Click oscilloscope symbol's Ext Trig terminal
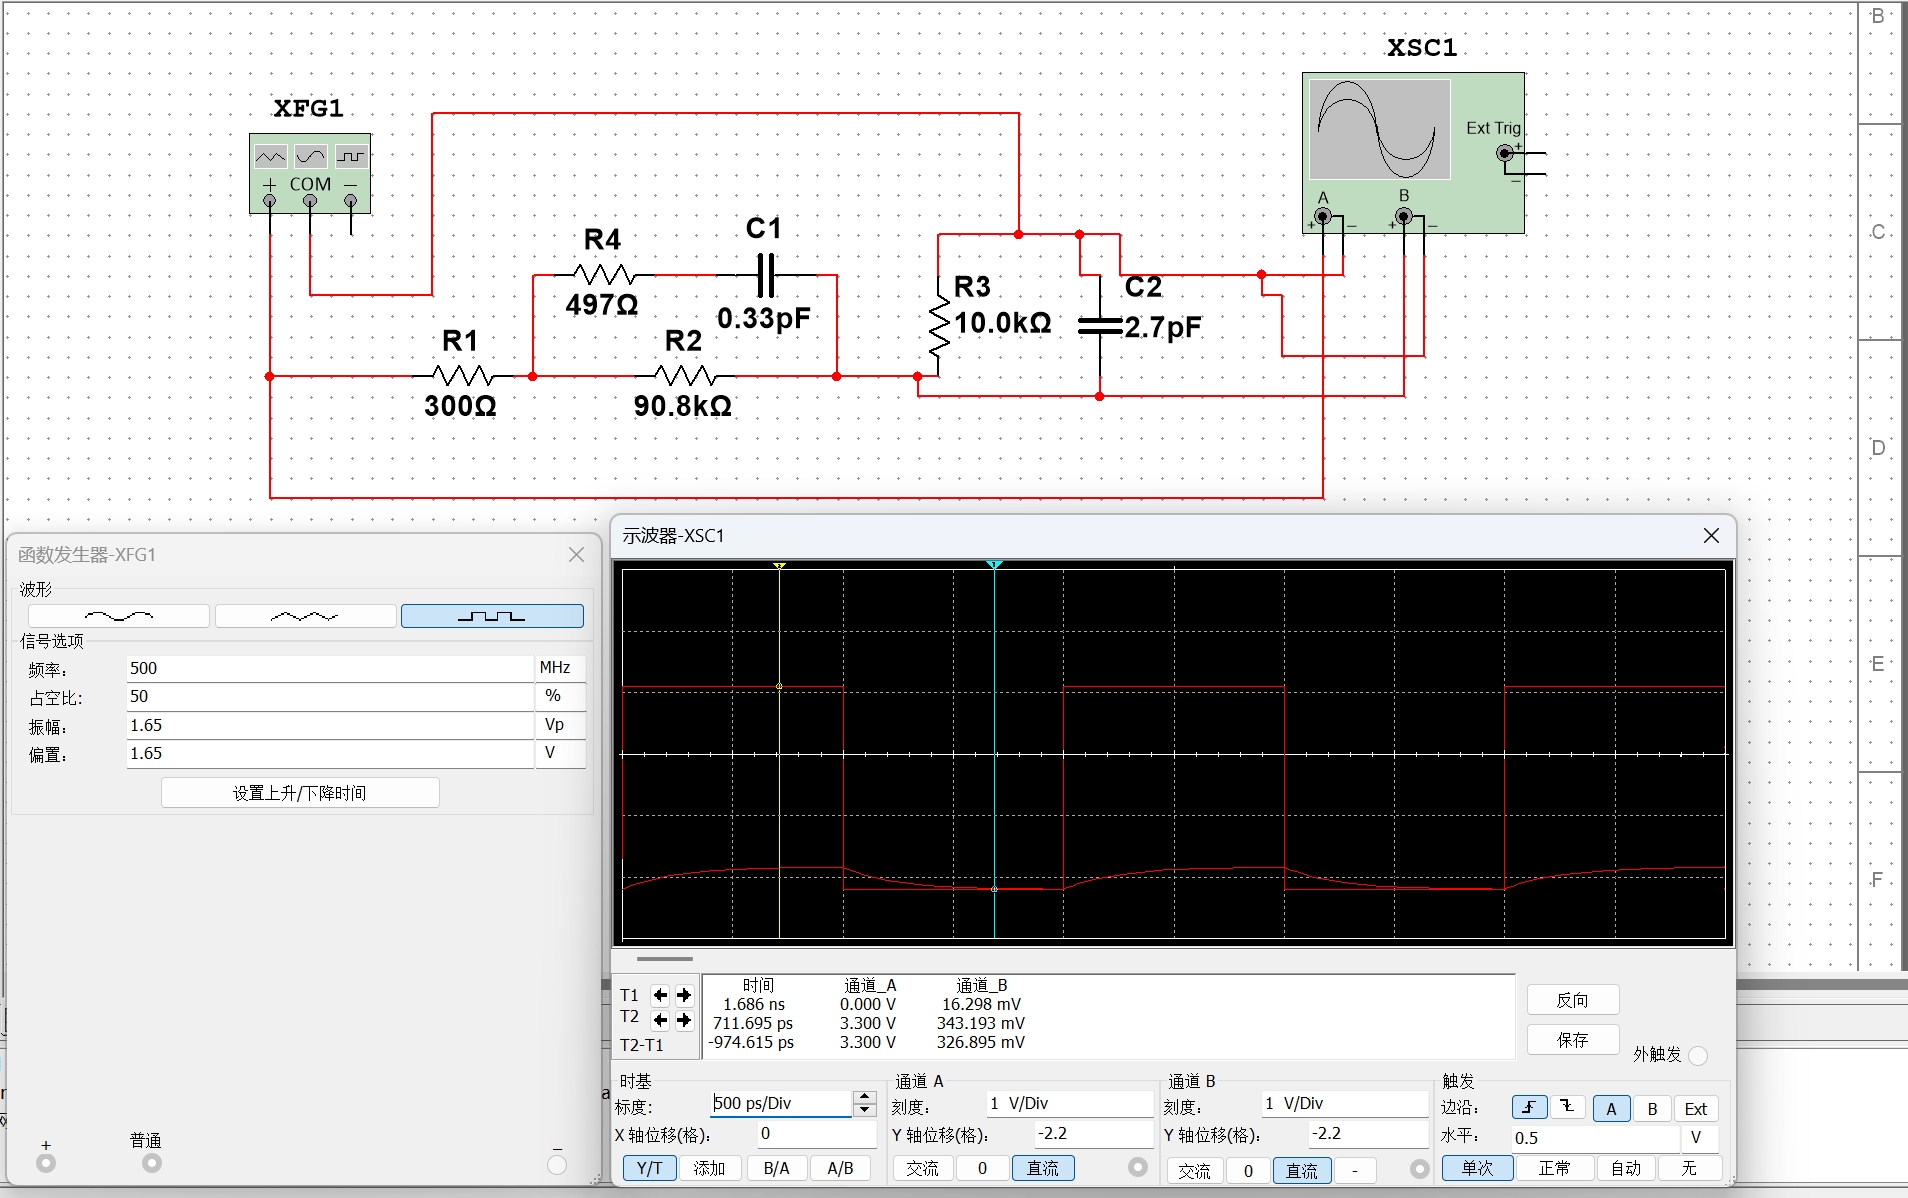1908x1198 pixels. point(1504,153)
